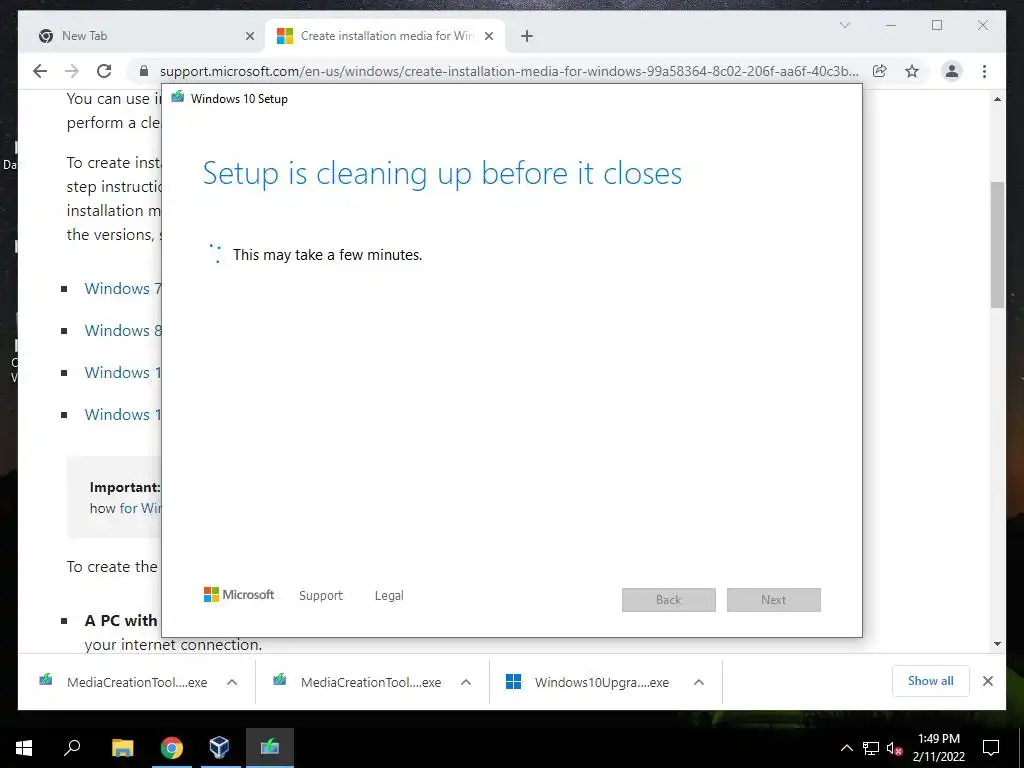This screenshot has width=1024, height=768.
Task: Click the vertical scrollbar thumb
Action: click(x=997, y=245)
